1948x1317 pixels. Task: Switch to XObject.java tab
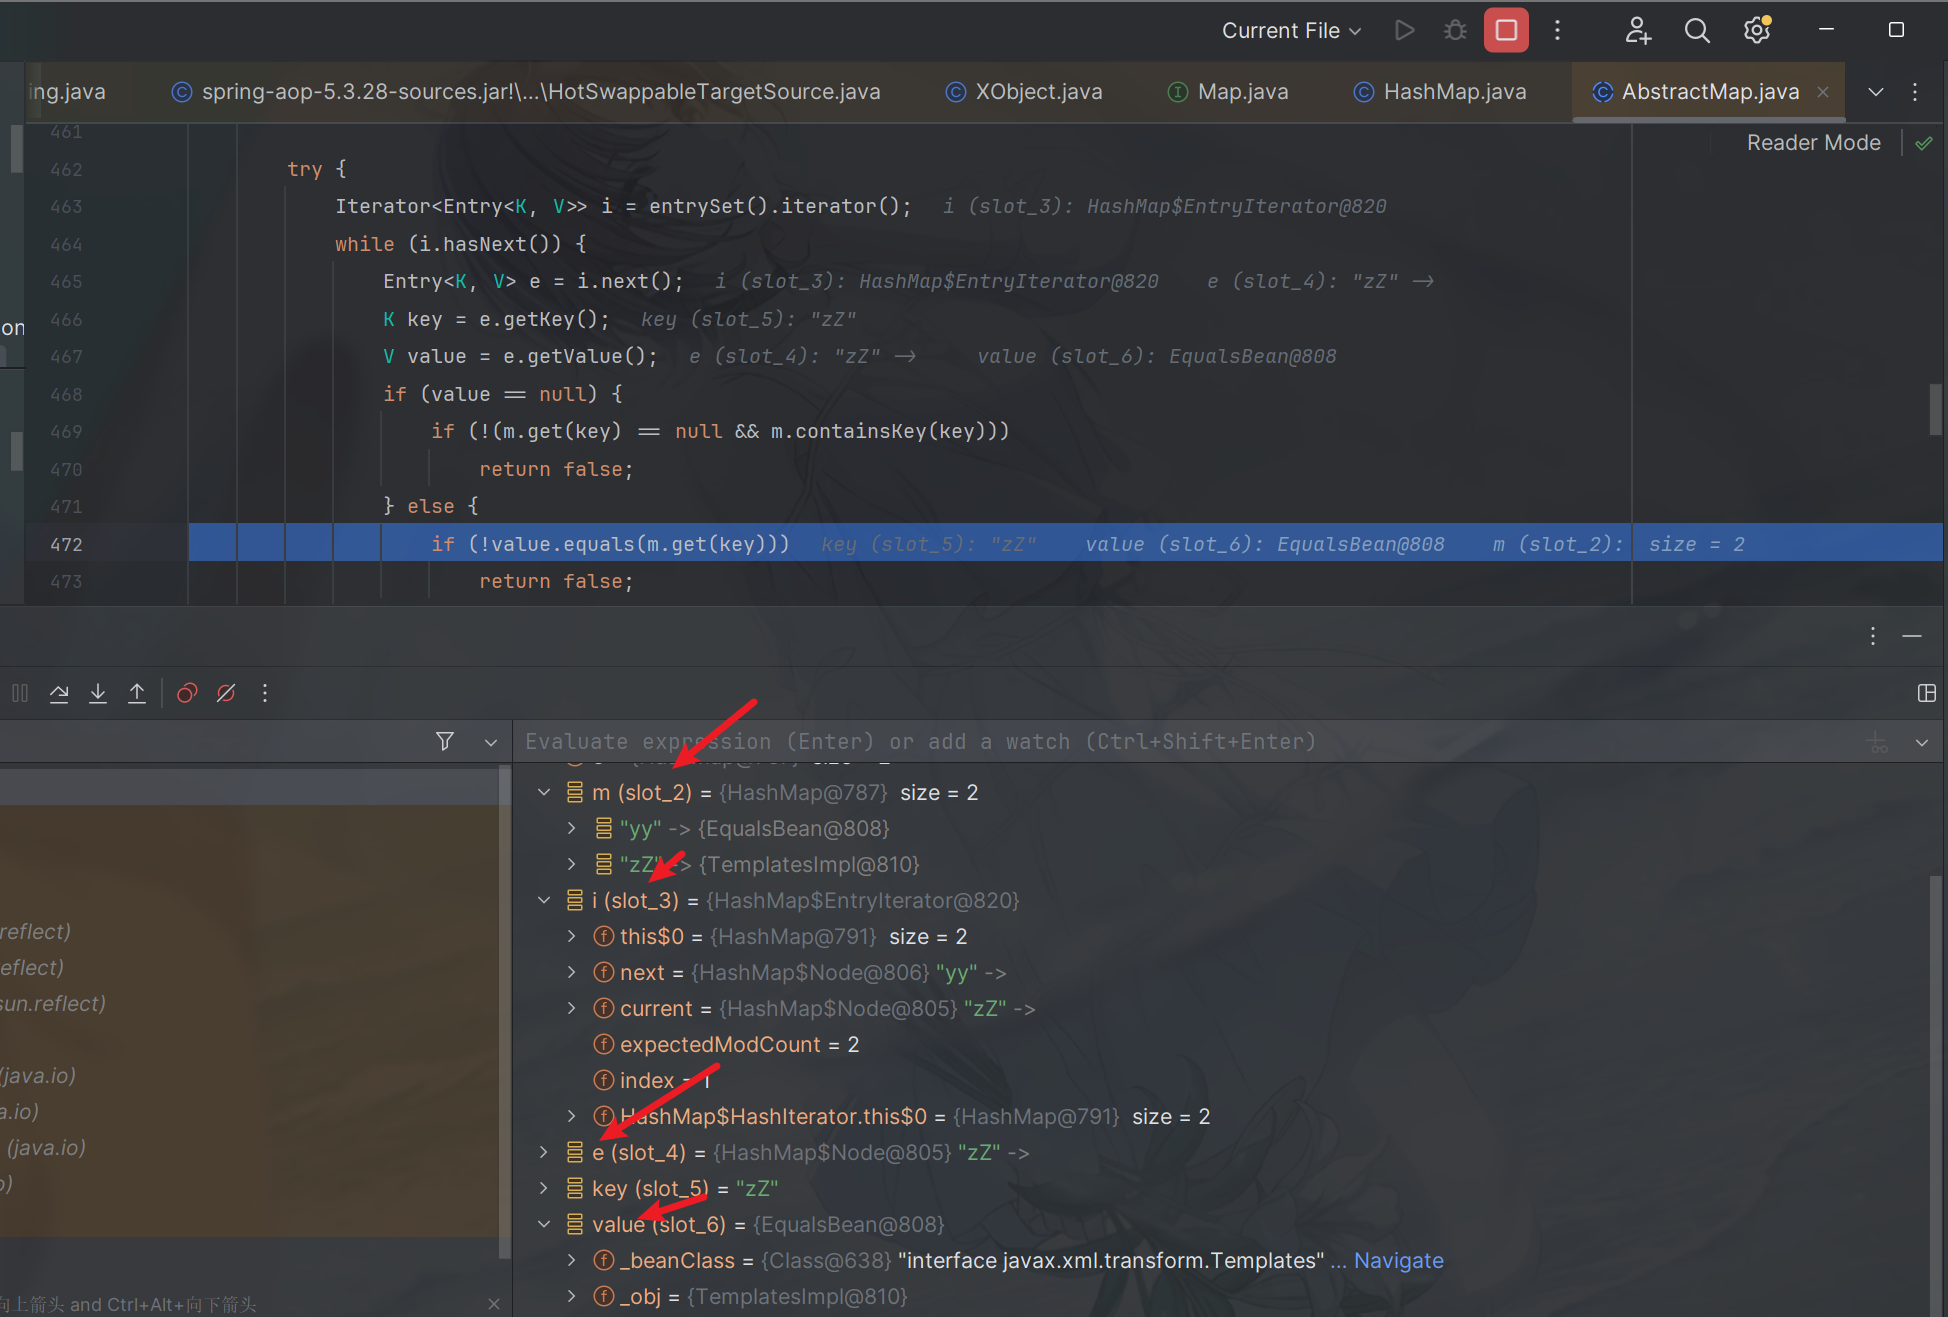coord(1024,92)
